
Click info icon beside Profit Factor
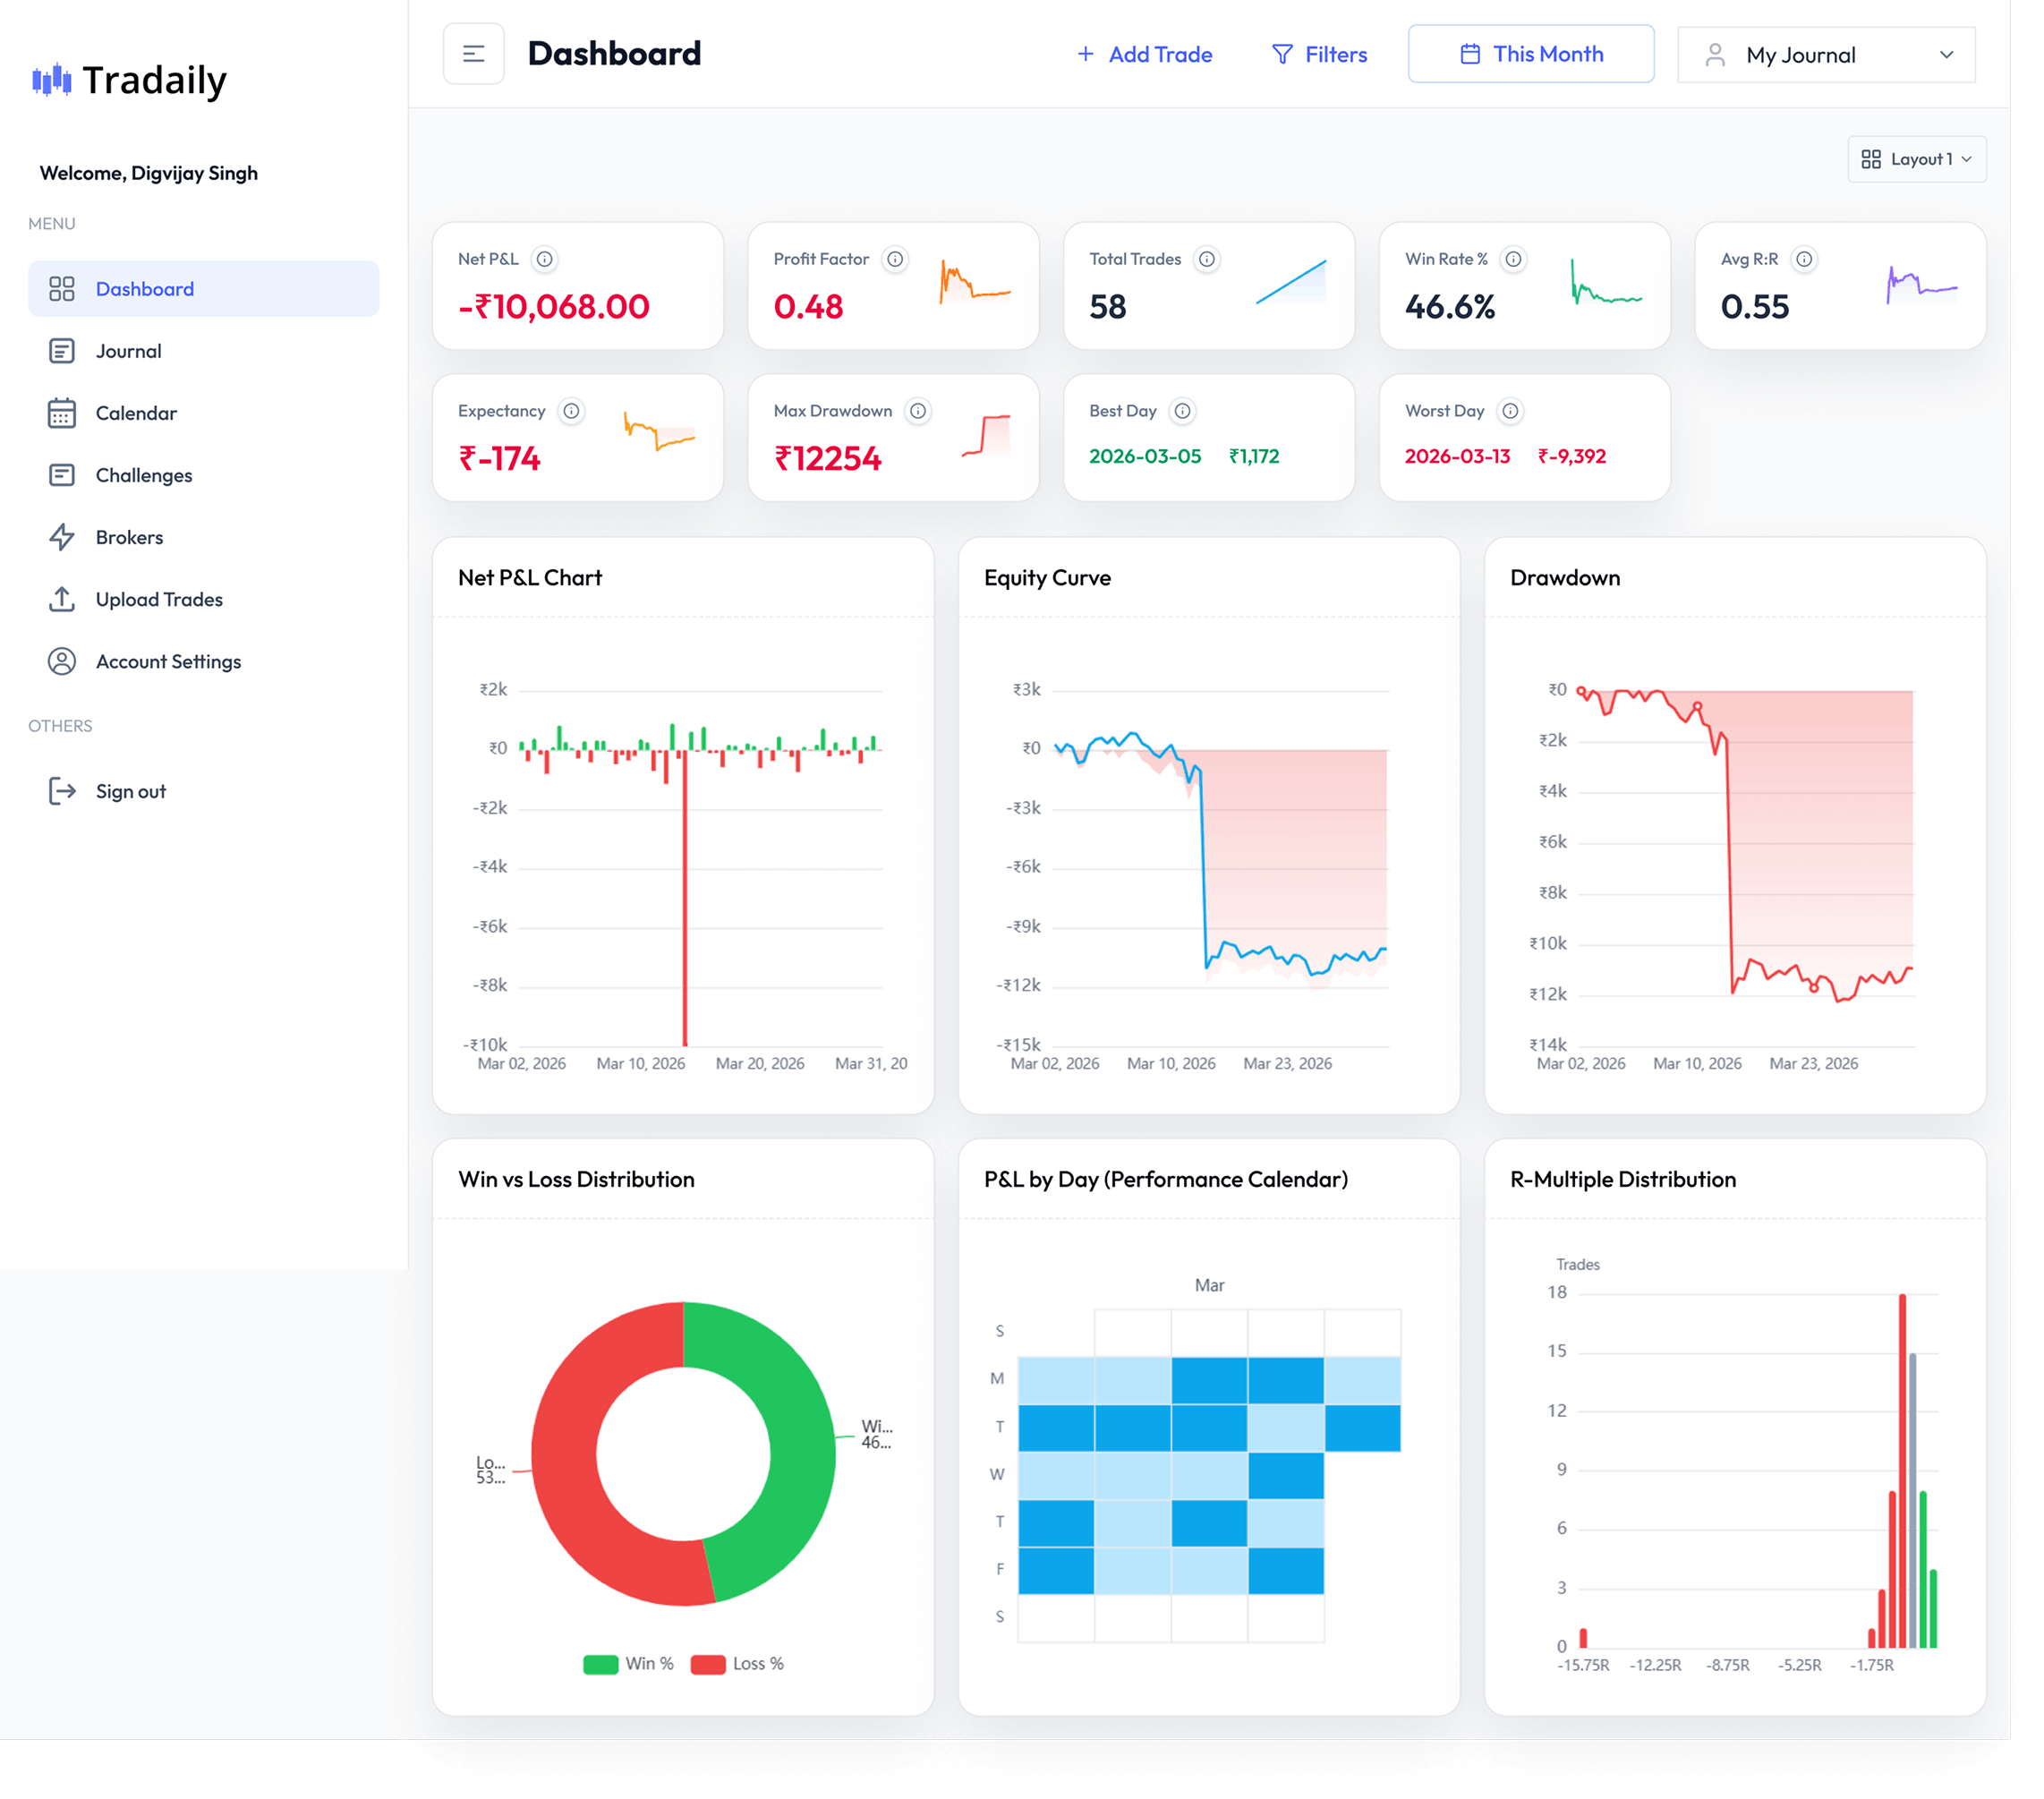[895, 259]
